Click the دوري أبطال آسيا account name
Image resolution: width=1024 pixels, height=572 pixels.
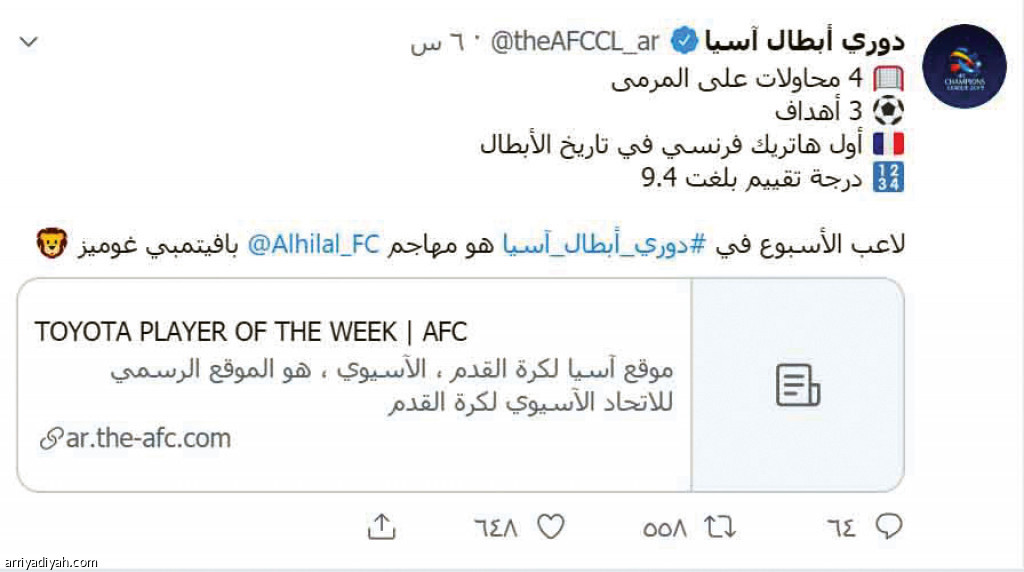click(805, 41)
